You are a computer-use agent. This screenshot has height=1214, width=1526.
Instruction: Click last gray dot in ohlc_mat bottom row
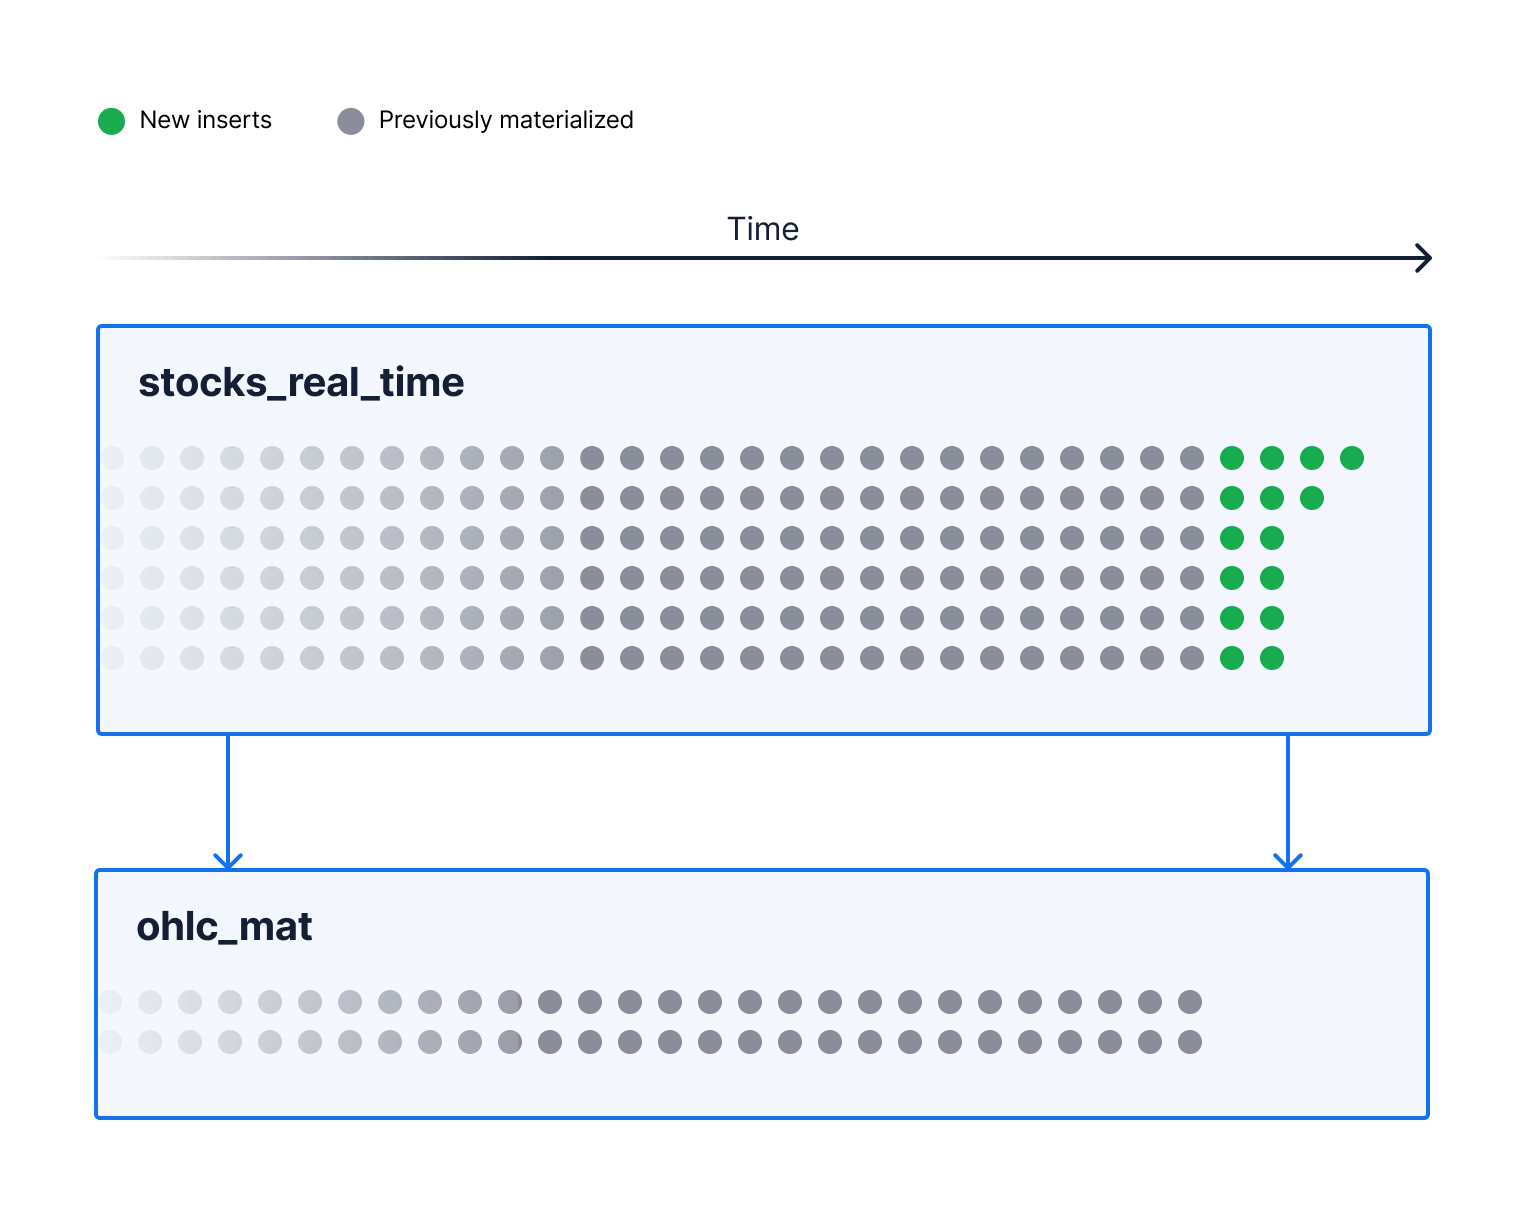tap(1190, 1042)
